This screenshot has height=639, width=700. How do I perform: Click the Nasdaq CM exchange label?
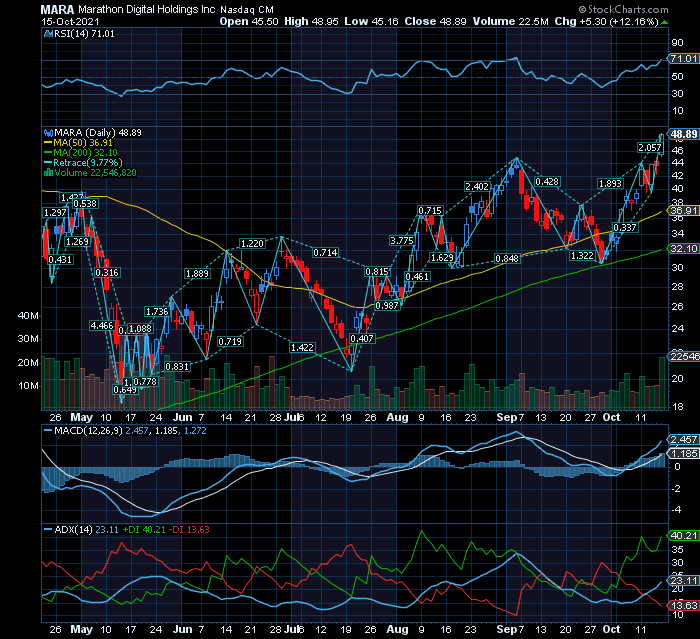click(247, 9)
